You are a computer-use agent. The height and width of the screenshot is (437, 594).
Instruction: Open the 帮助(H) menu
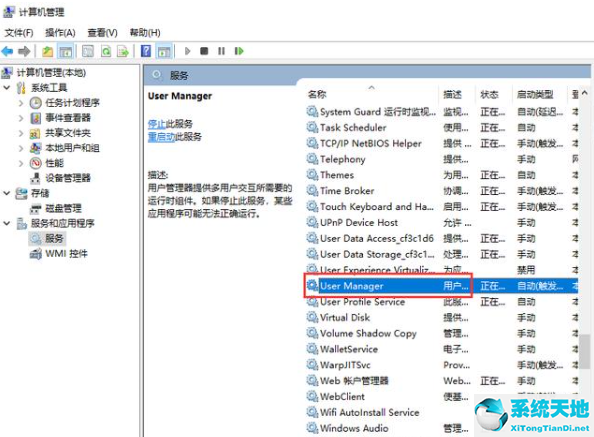click(x=145, y=33)
